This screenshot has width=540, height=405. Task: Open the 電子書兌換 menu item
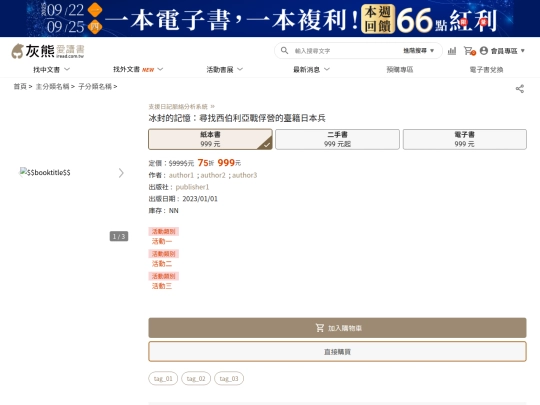(x=486, y=70)
